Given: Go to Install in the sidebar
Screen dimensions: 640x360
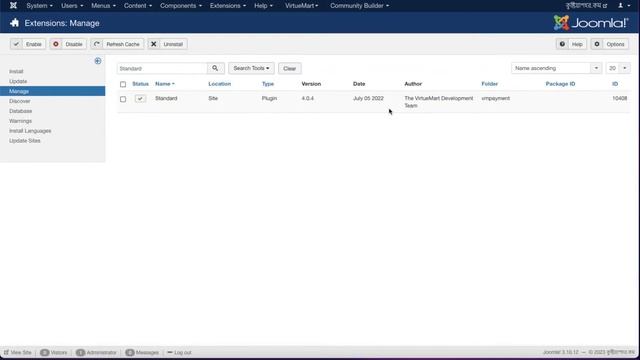Looking at the screenshot, I should pos(16,71).
